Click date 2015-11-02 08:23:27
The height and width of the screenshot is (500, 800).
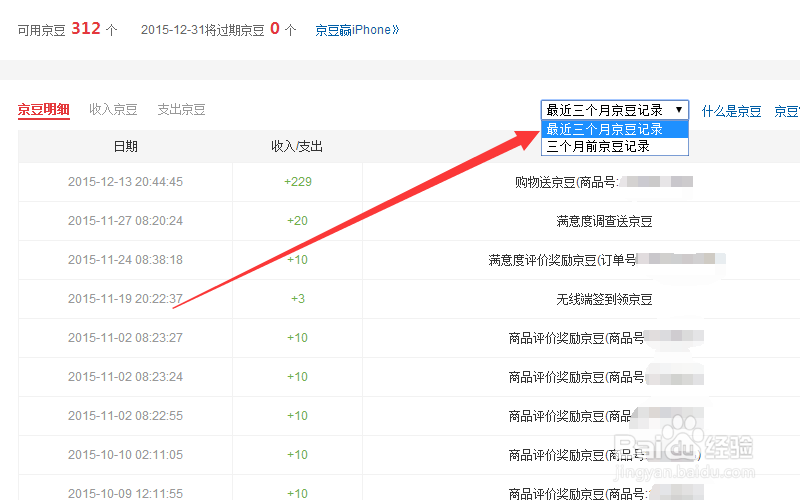tap(126, 338)
